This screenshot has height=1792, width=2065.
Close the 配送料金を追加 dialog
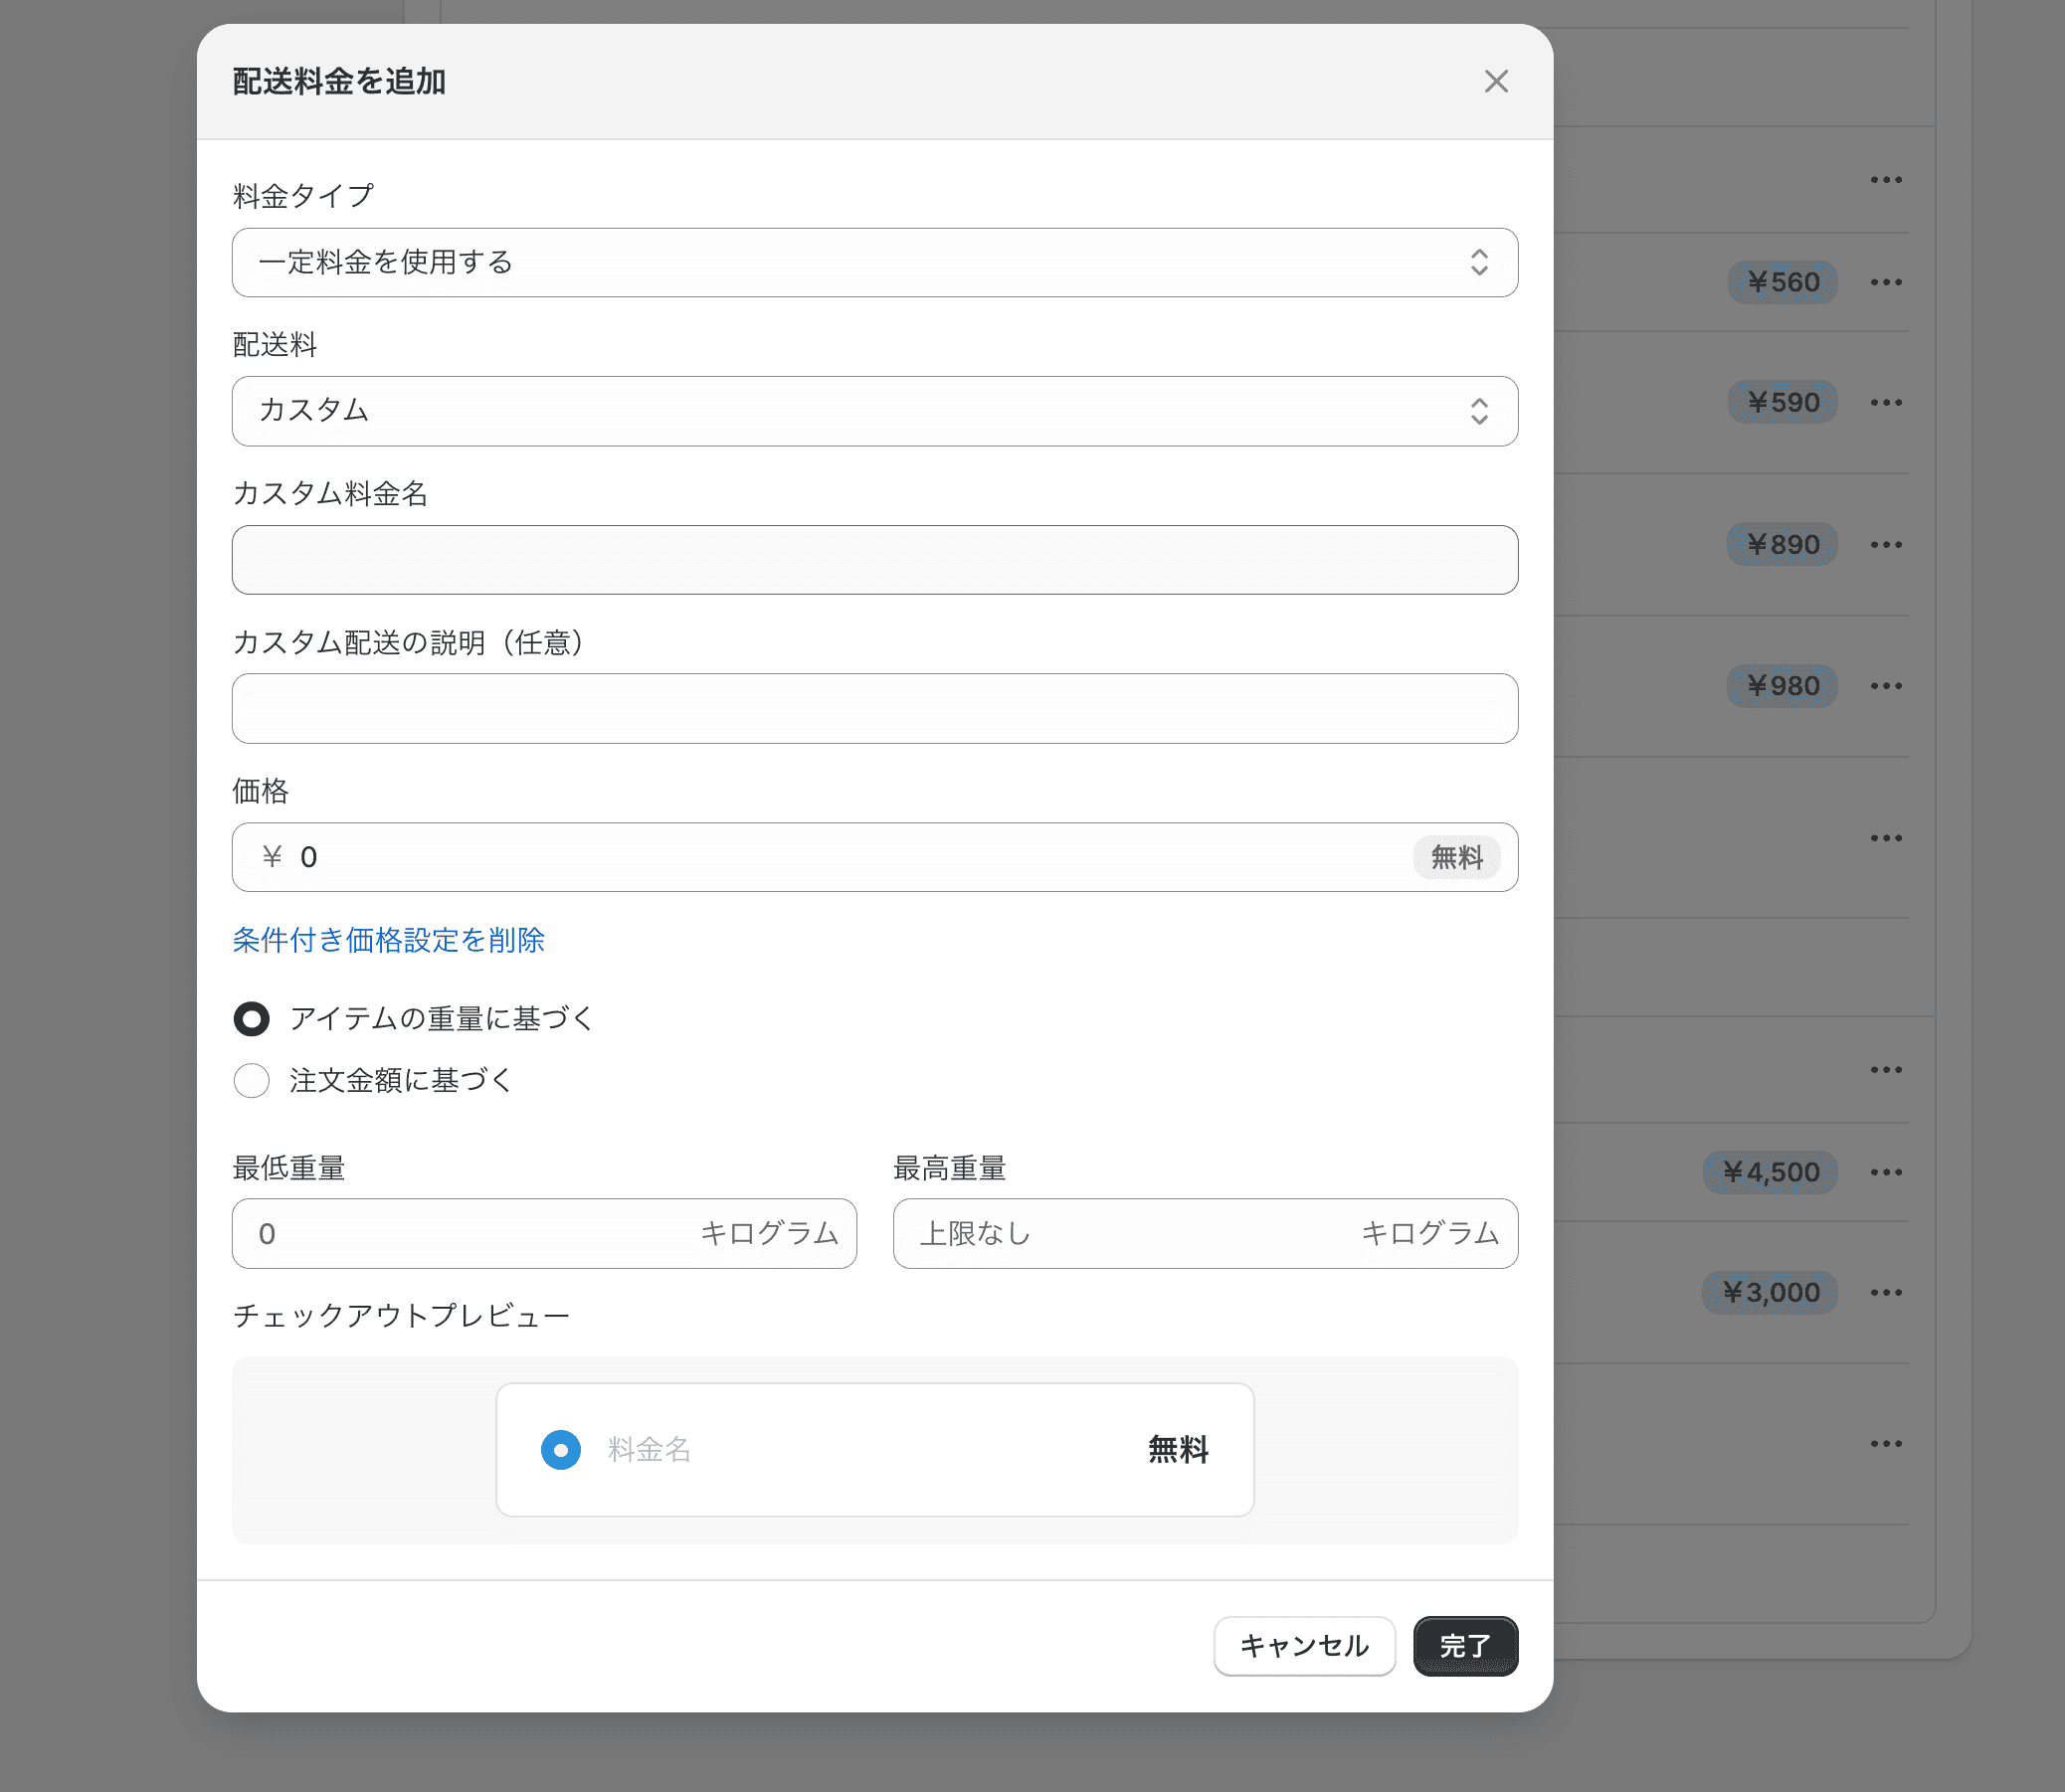[1495, 81]
